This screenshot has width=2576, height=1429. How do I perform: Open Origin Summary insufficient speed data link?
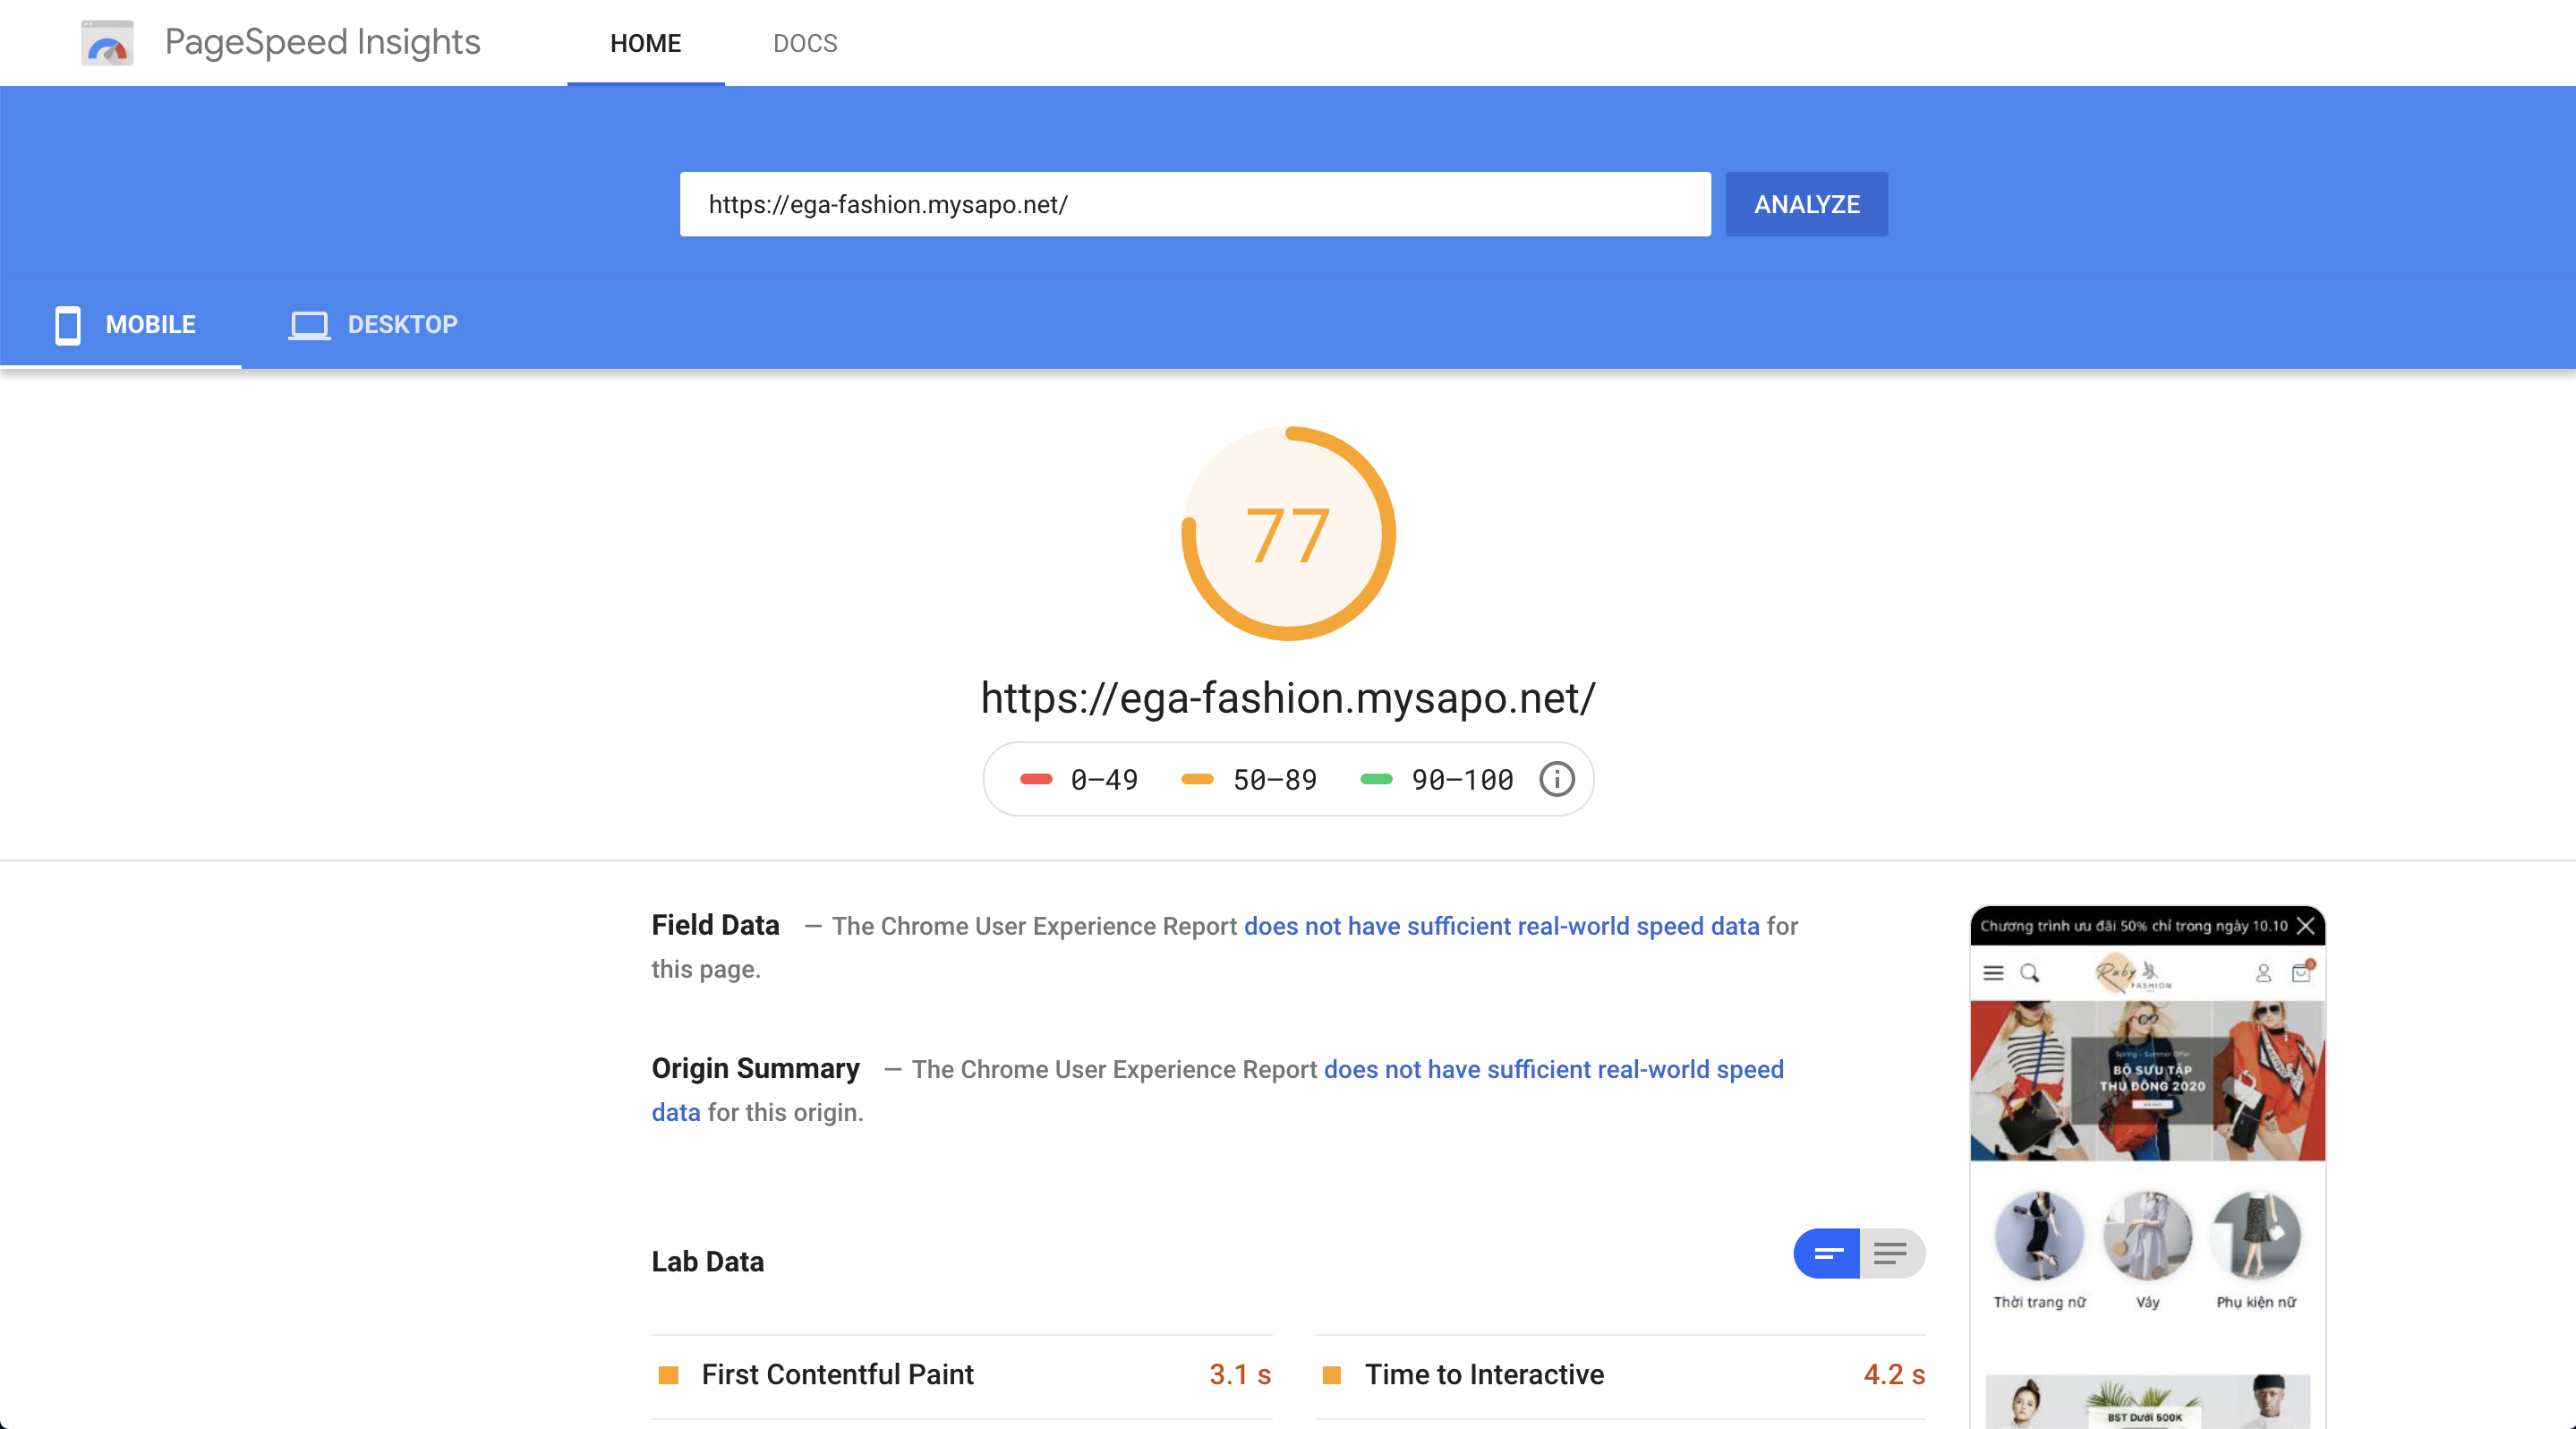click(1553, 1069)
